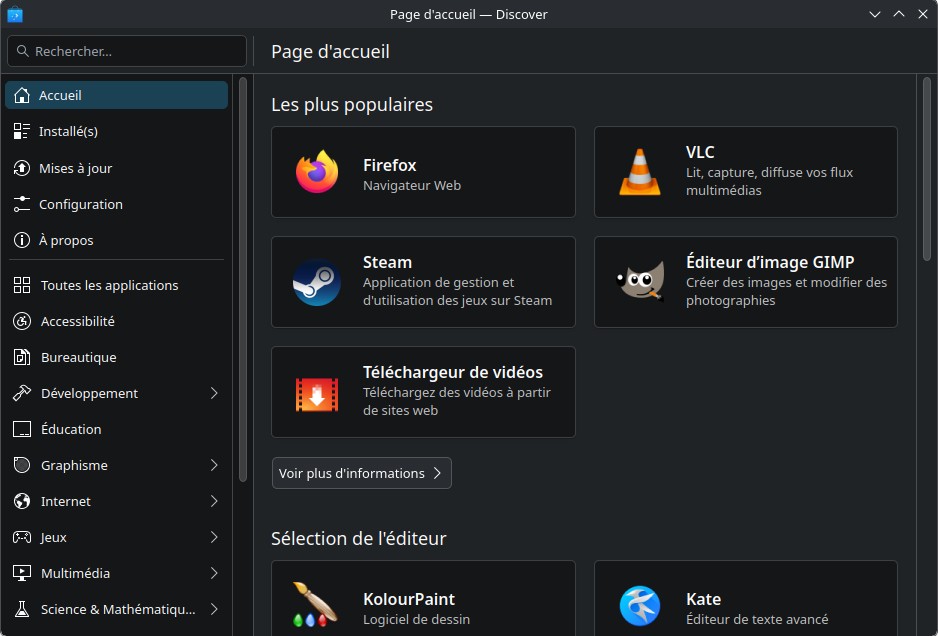Click the Toutes les applications grid icon
The image size is (938, 636).
tap(22, 285)
